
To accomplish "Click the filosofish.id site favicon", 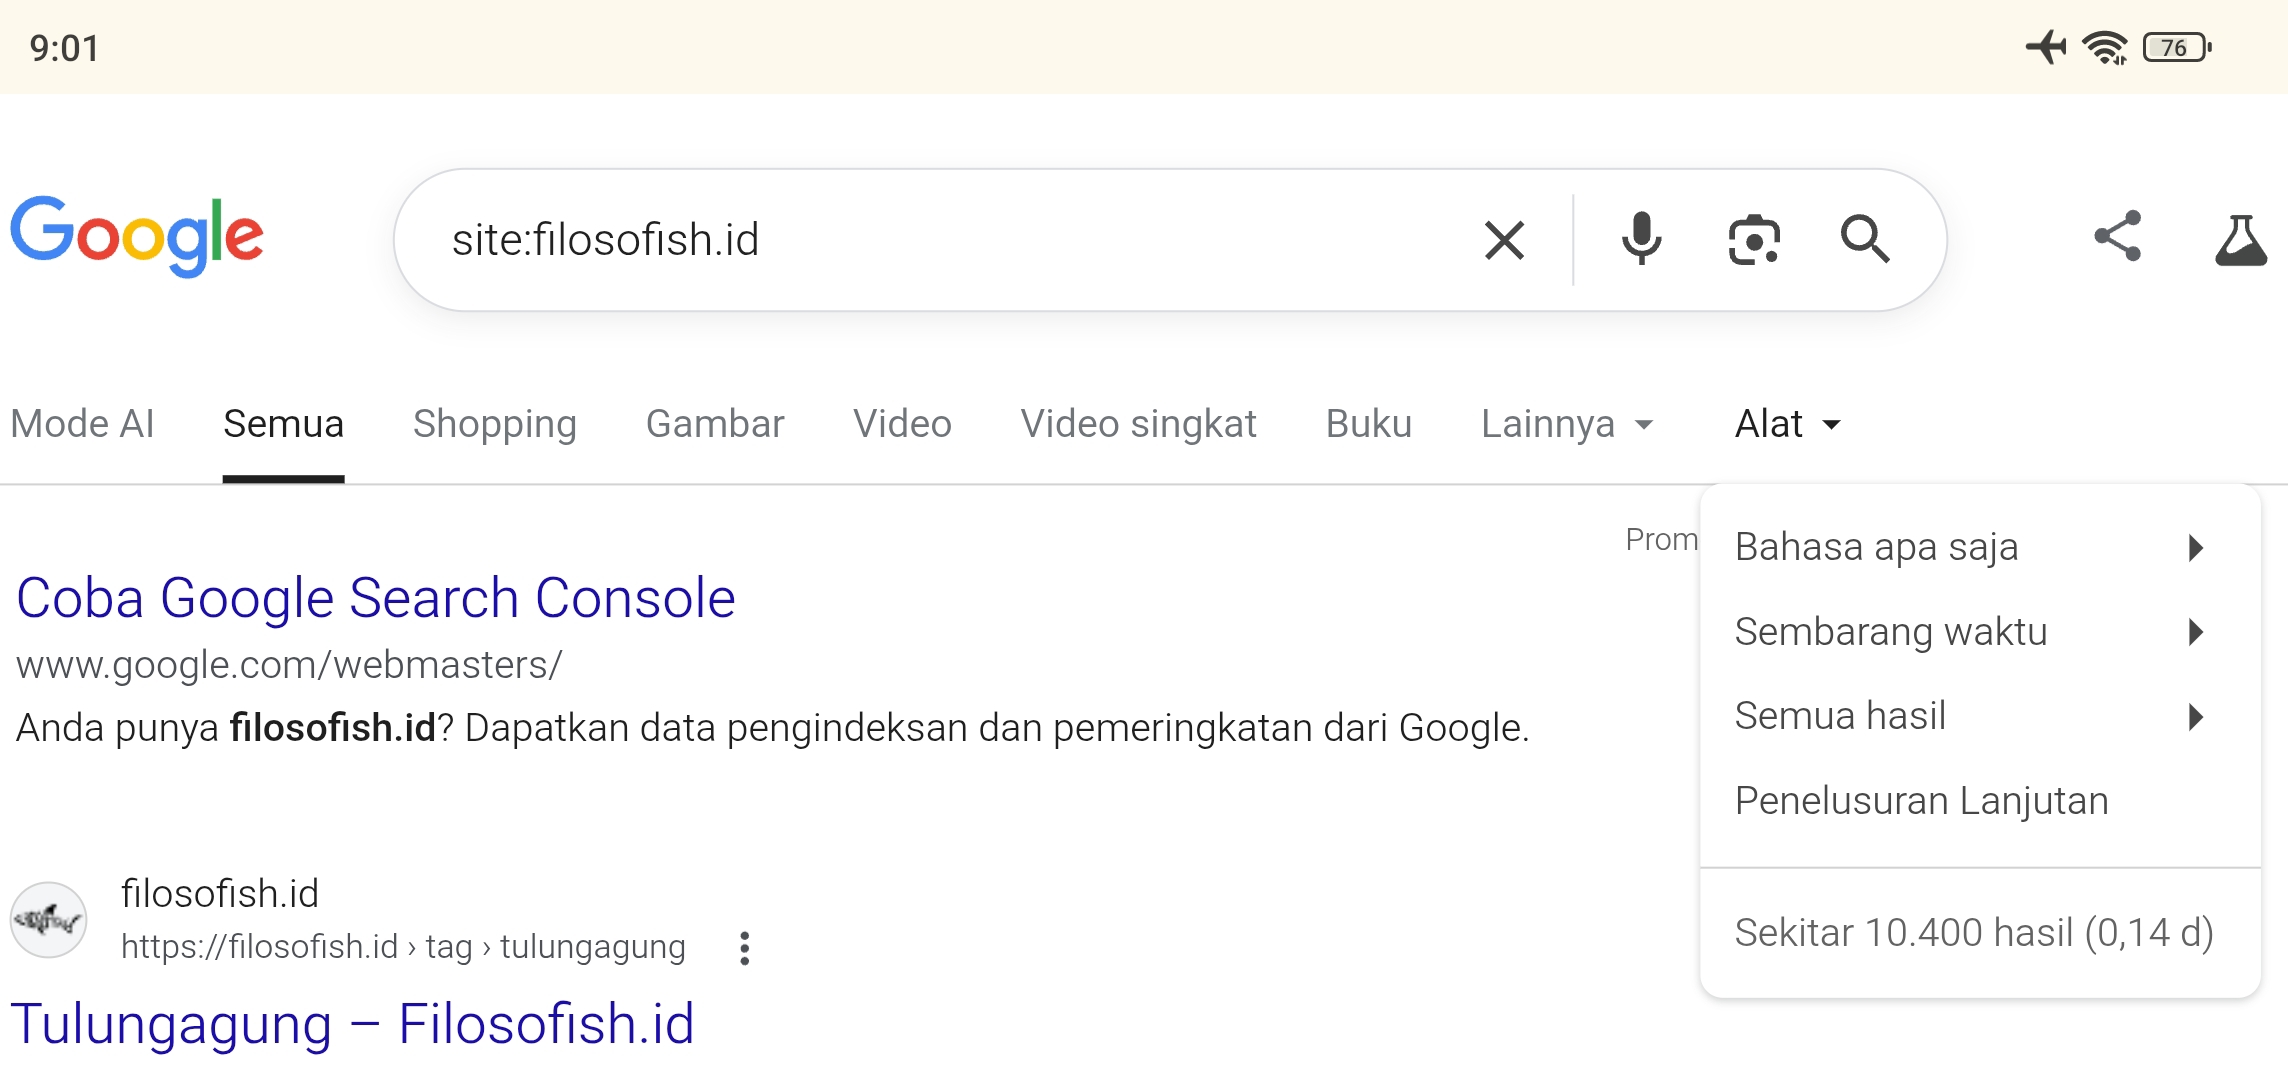I will 48,920.
